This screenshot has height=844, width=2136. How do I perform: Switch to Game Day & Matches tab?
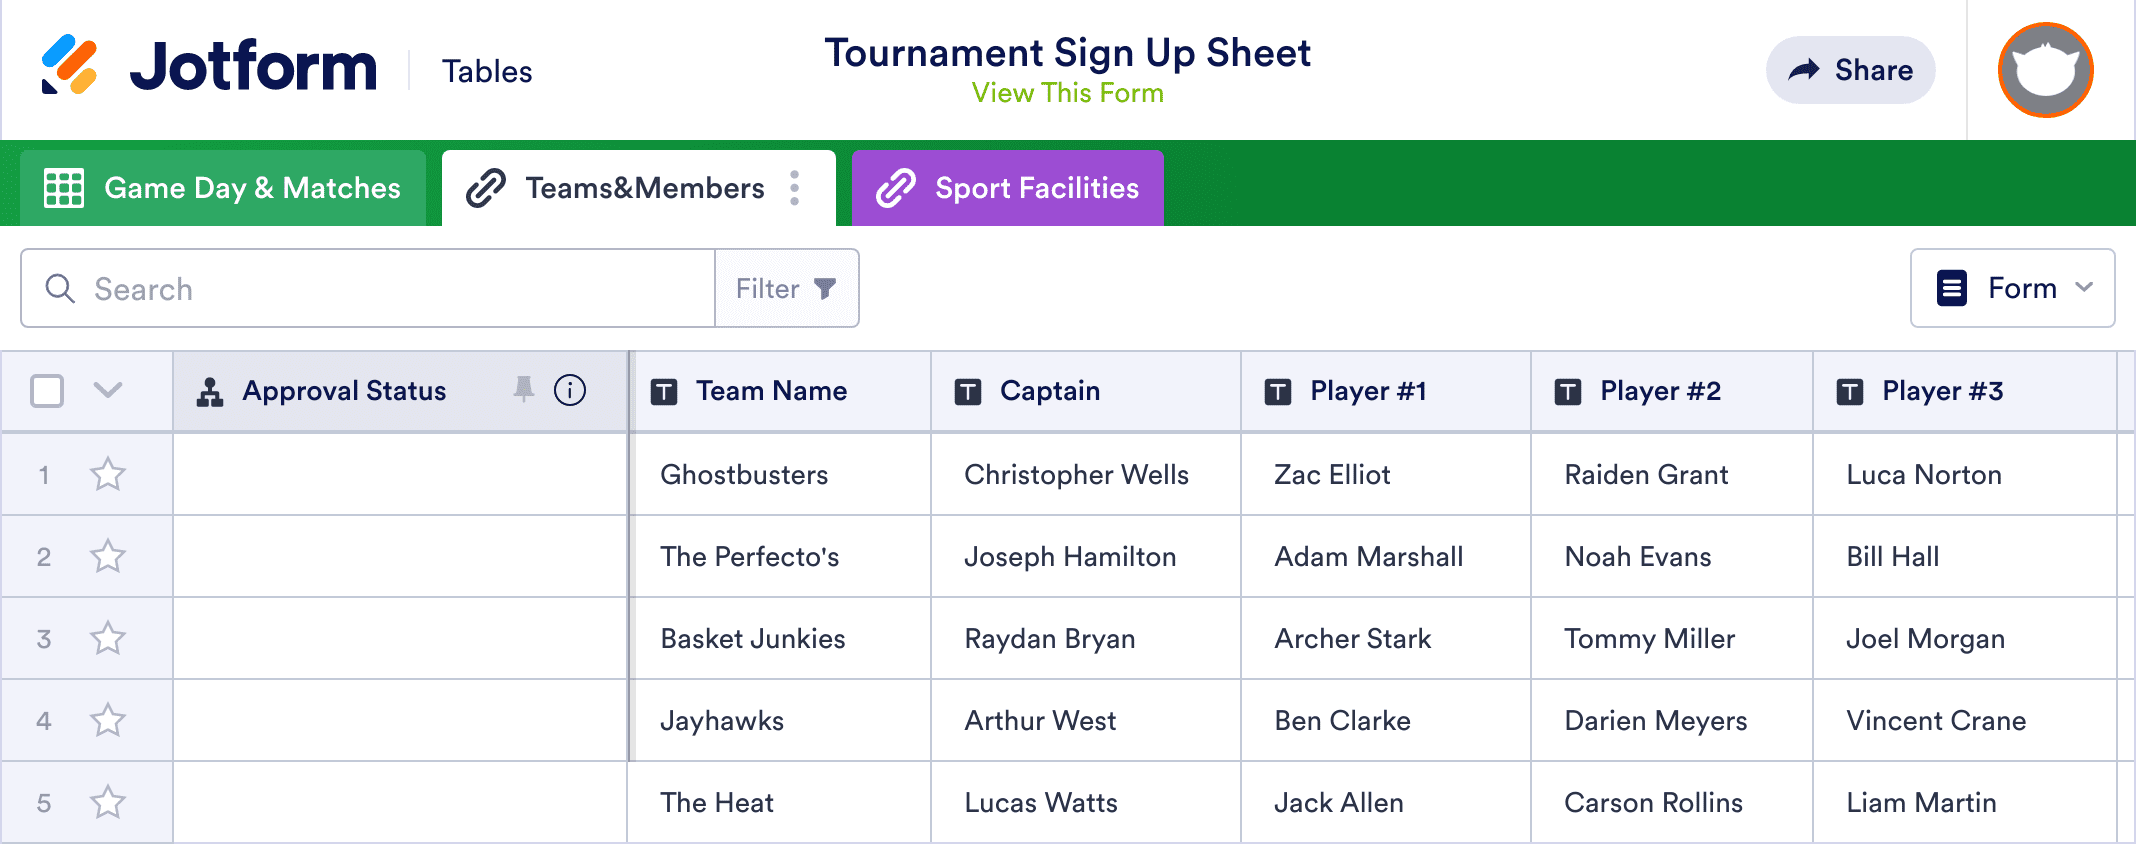(x=223, y=188)
